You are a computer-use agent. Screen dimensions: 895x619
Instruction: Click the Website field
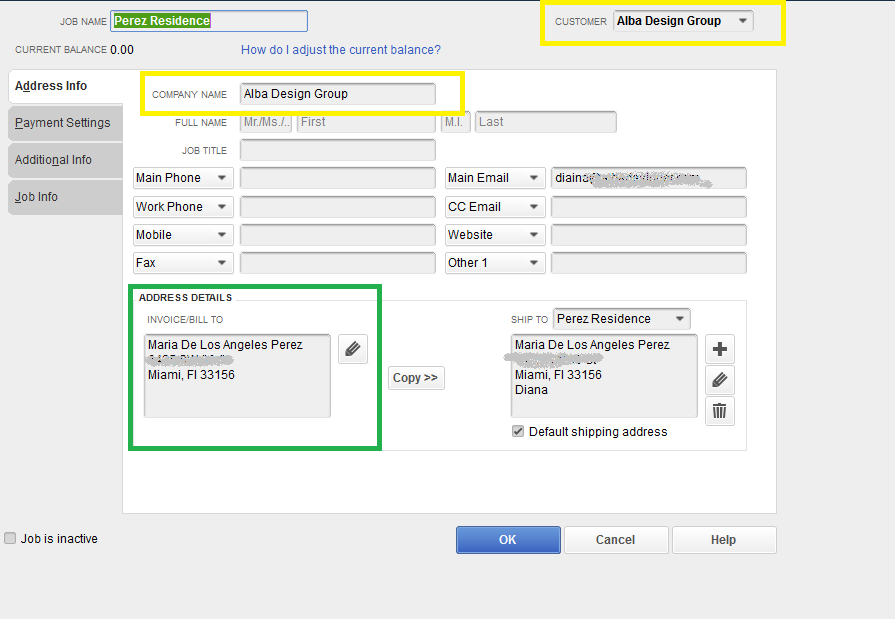pos(648,235)
